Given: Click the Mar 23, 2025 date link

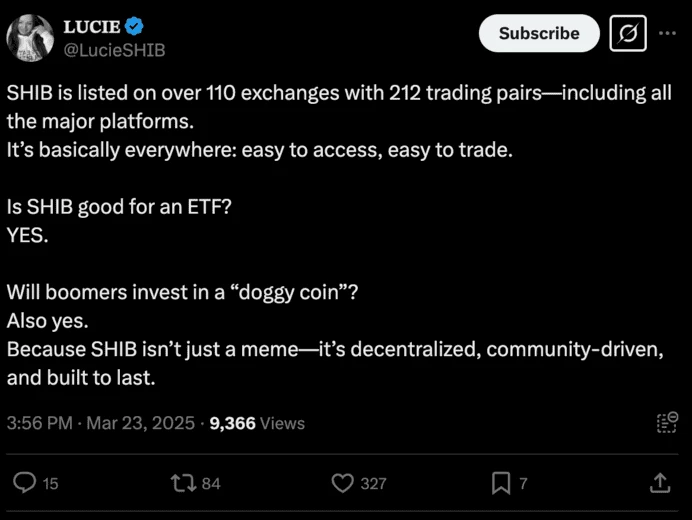Looking at the screenshot, I should pyautogui.click(x=140, y=423).
